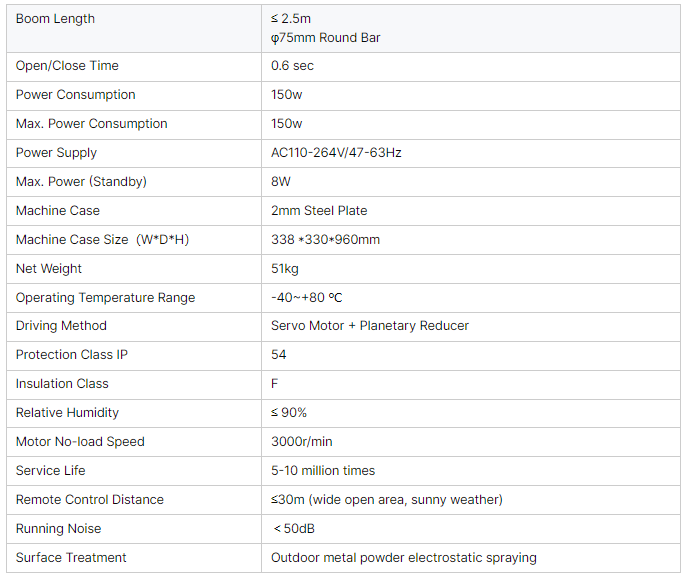Click the Net Weight label
This screenshot has width=688, height=584.
pos(49,269)
